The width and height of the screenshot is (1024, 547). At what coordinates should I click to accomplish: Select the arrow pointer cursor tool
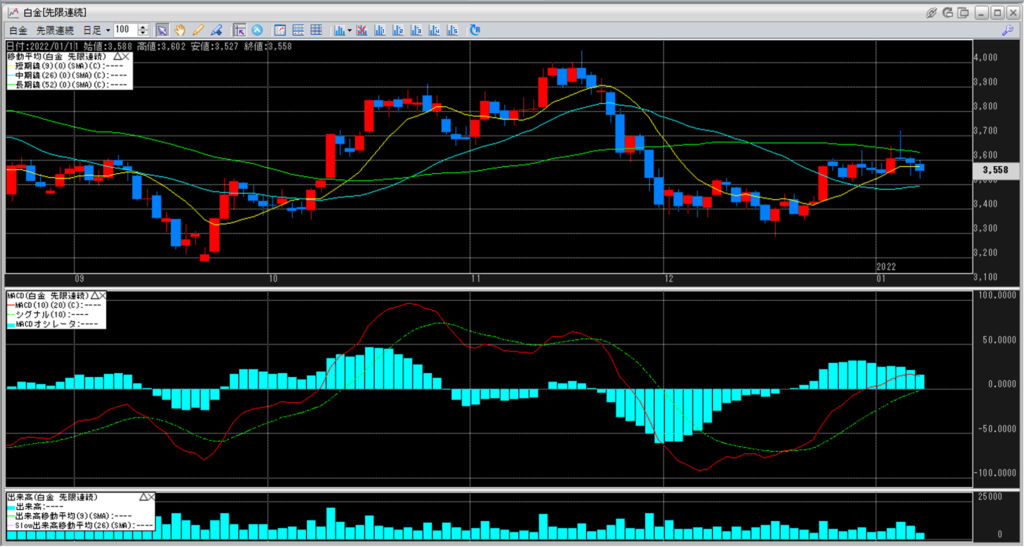162,30
